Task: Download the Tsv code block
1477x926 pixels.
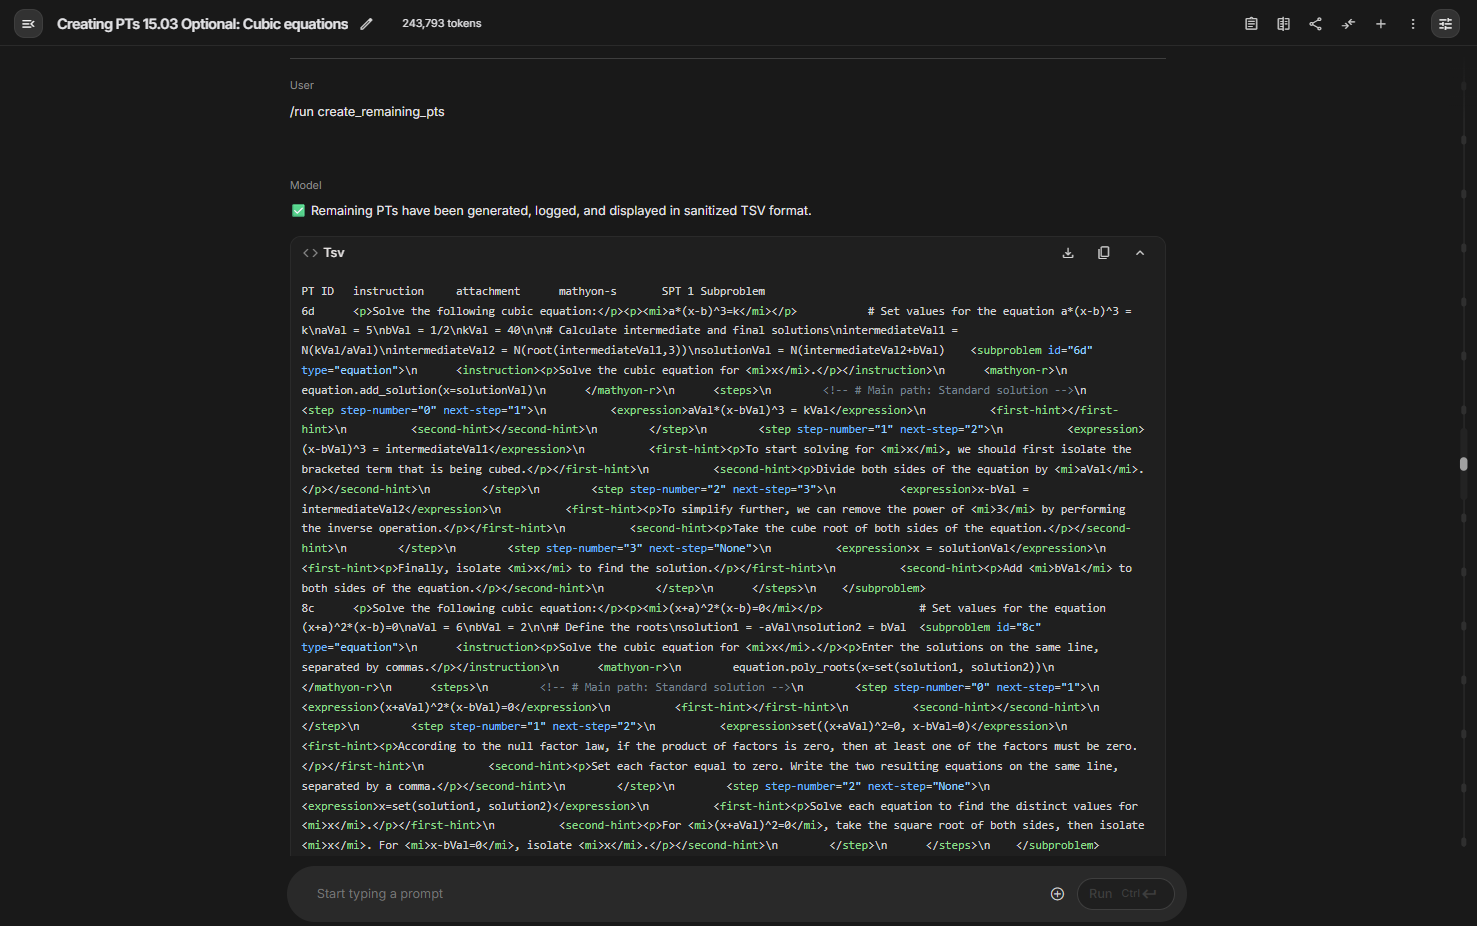Action: (1068, 253)
